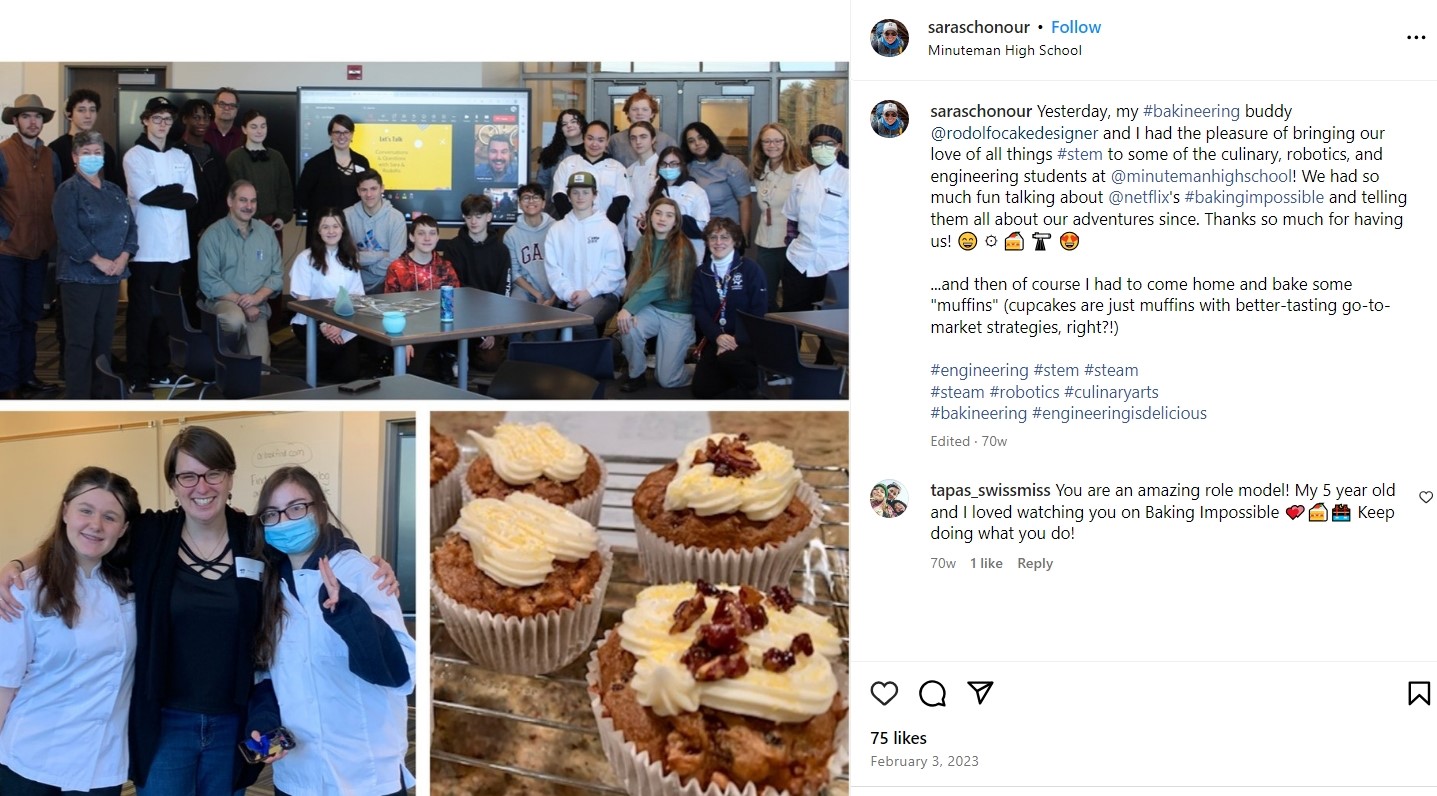Image resolution: width=1437 pixels, height=796 pixels.
Task: Reply to the tapas_swissmiss comment
Action: coord(1035,563)
